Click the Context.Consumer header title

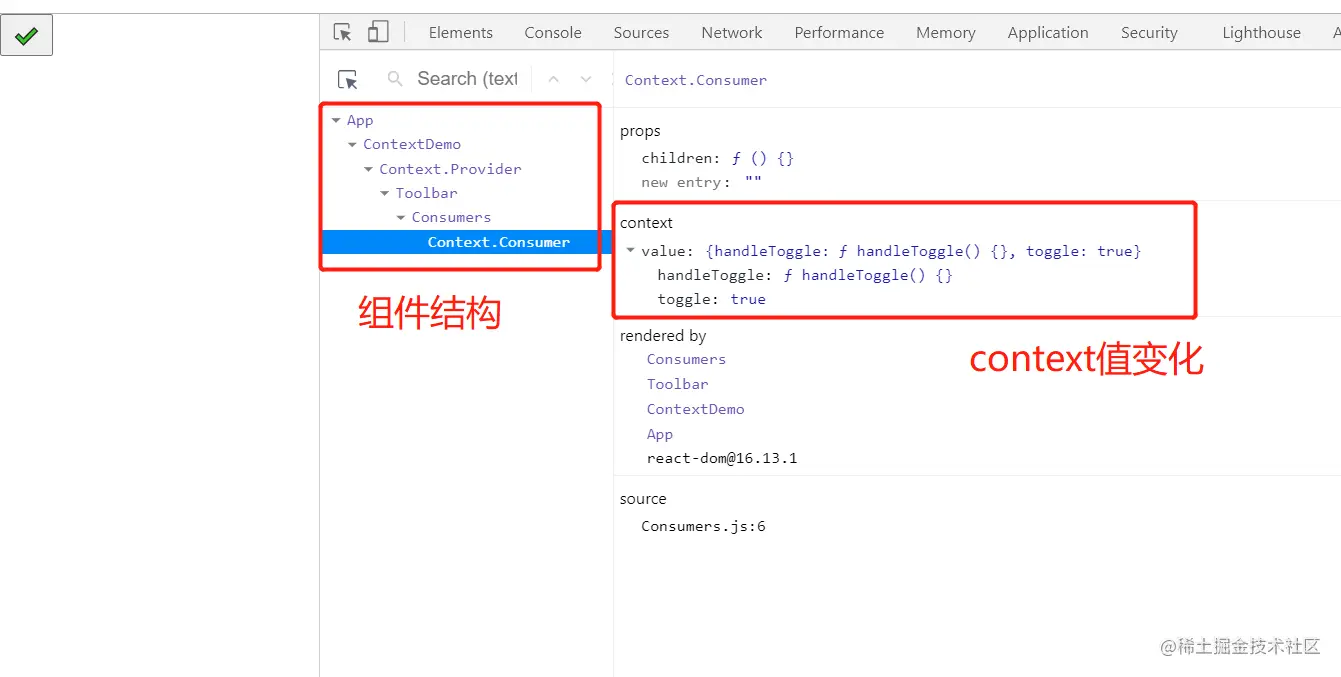[x=696, y=80]
